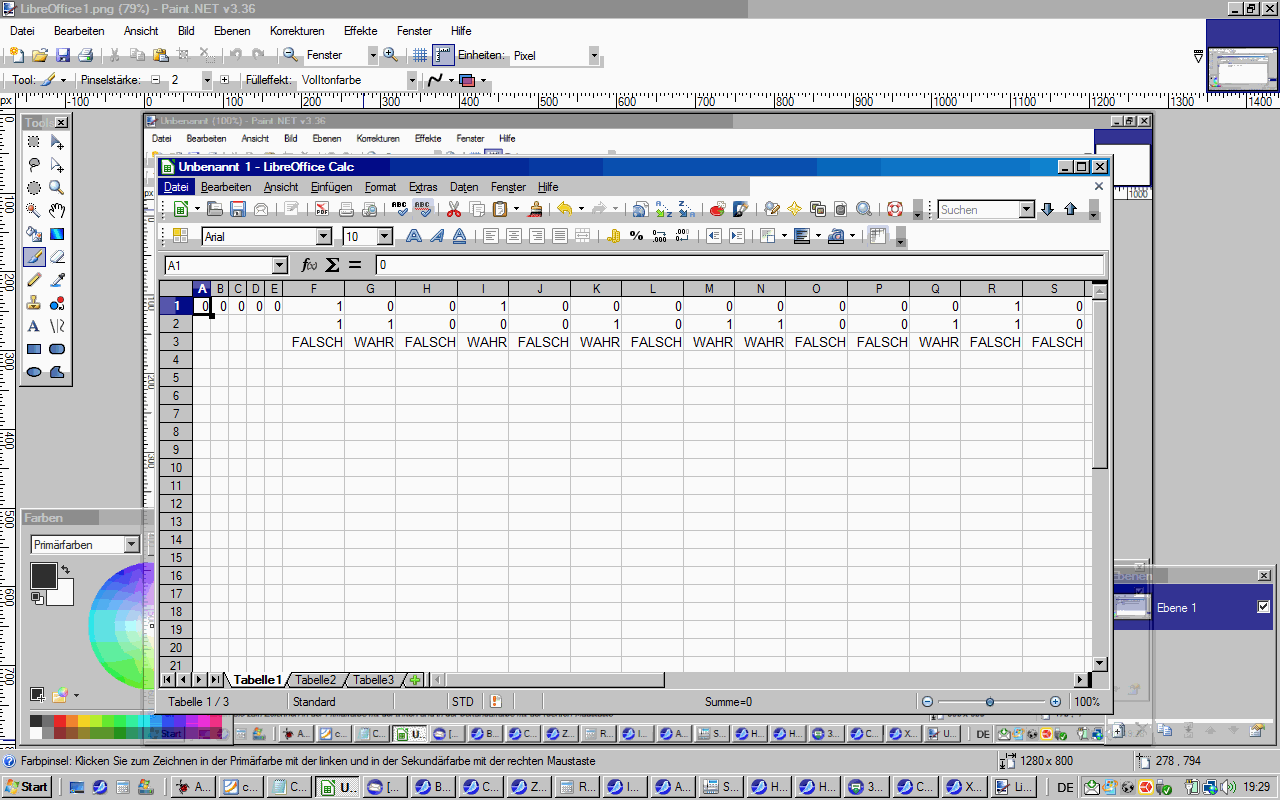Select the Eraser tool
This screenshot has width=1280, height=800.
point(57,257)
